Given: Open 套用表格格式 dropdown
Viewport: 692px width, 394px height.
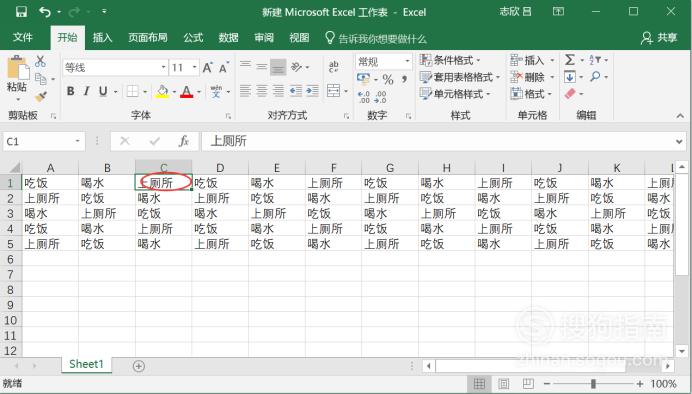Looking at the screenshot, I should pyautogui.click(x=459, y=77).
